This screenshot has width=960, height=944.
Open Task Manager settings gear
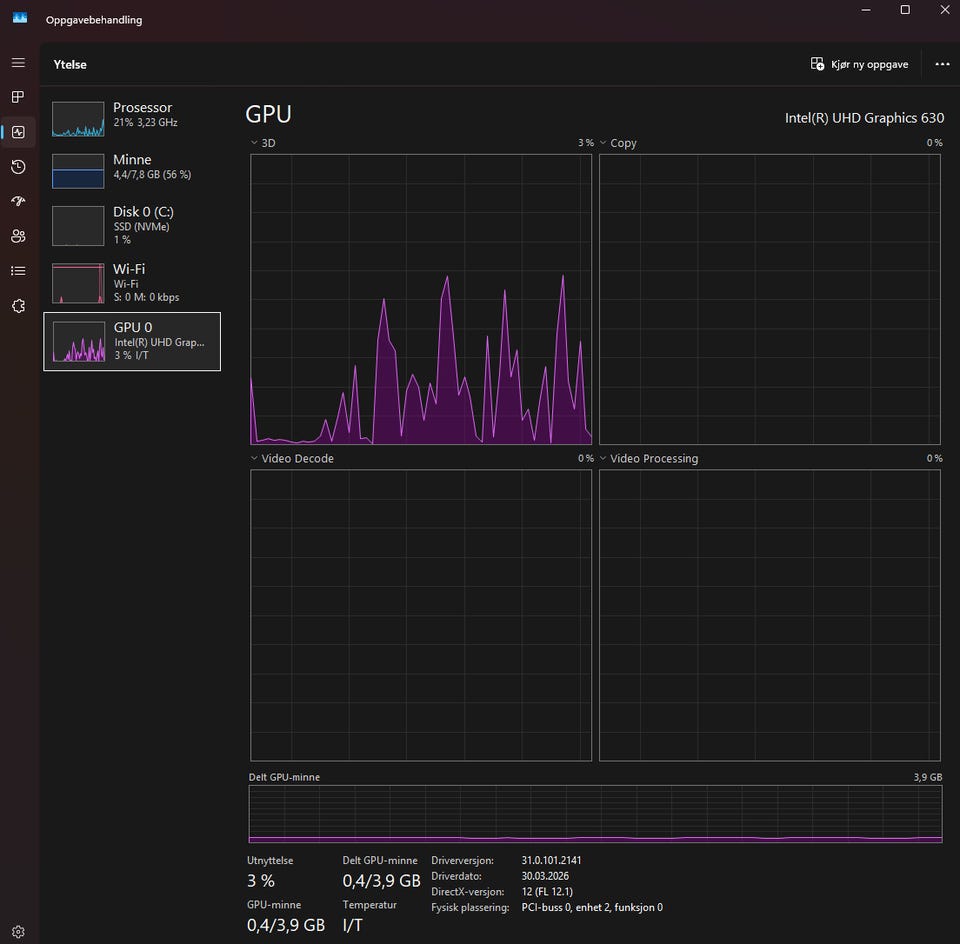(18, 931)
